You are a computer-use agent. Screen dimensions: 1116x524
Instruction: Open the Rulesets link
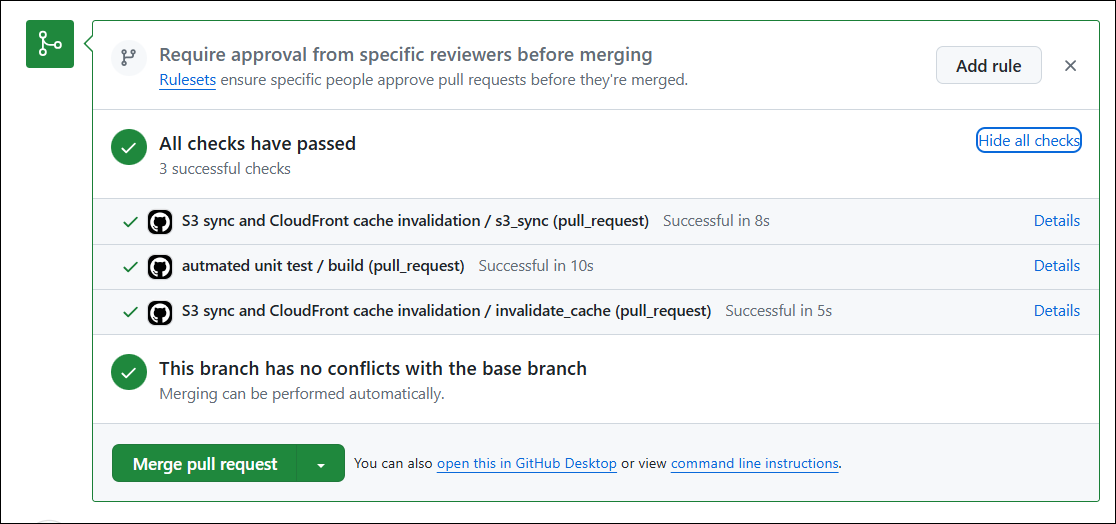click(187, 80)
